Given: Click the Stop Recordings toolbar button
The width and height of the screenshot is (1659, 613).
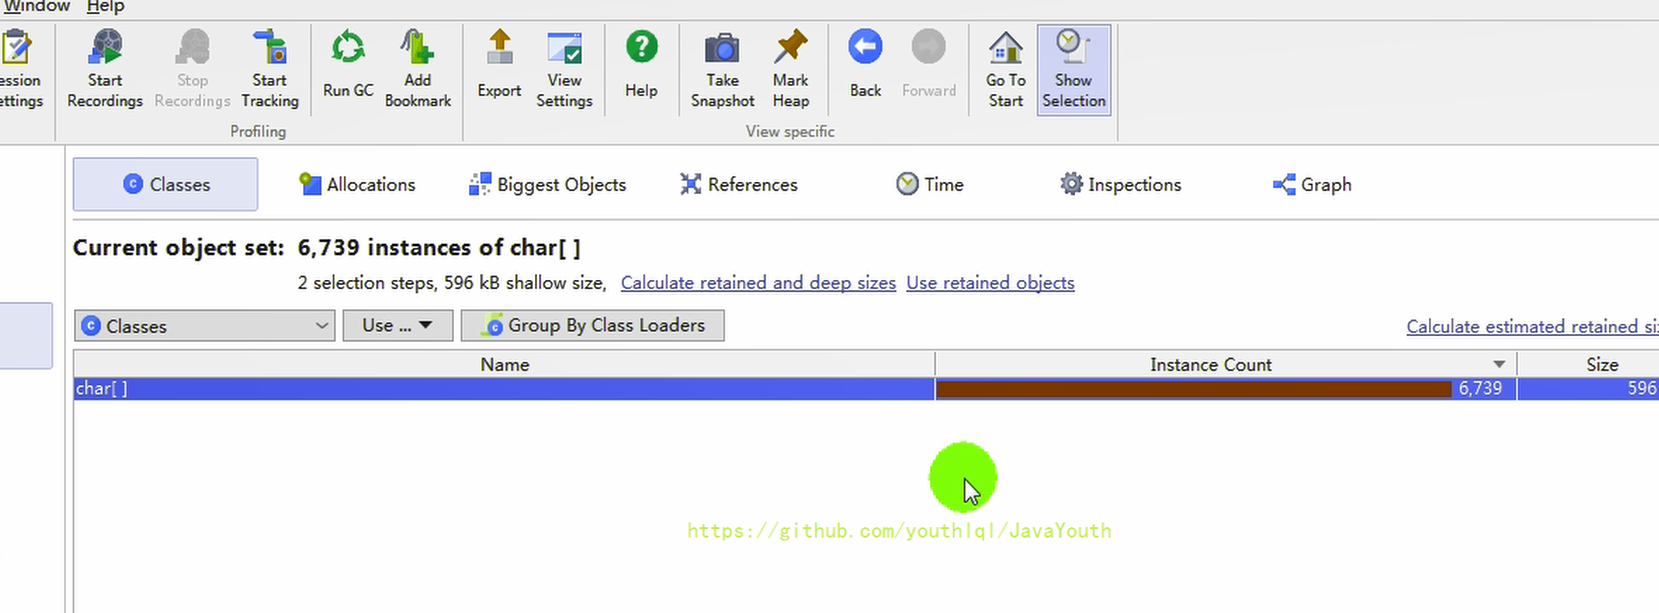Looking at the screenshot, I should coord(192,70).
